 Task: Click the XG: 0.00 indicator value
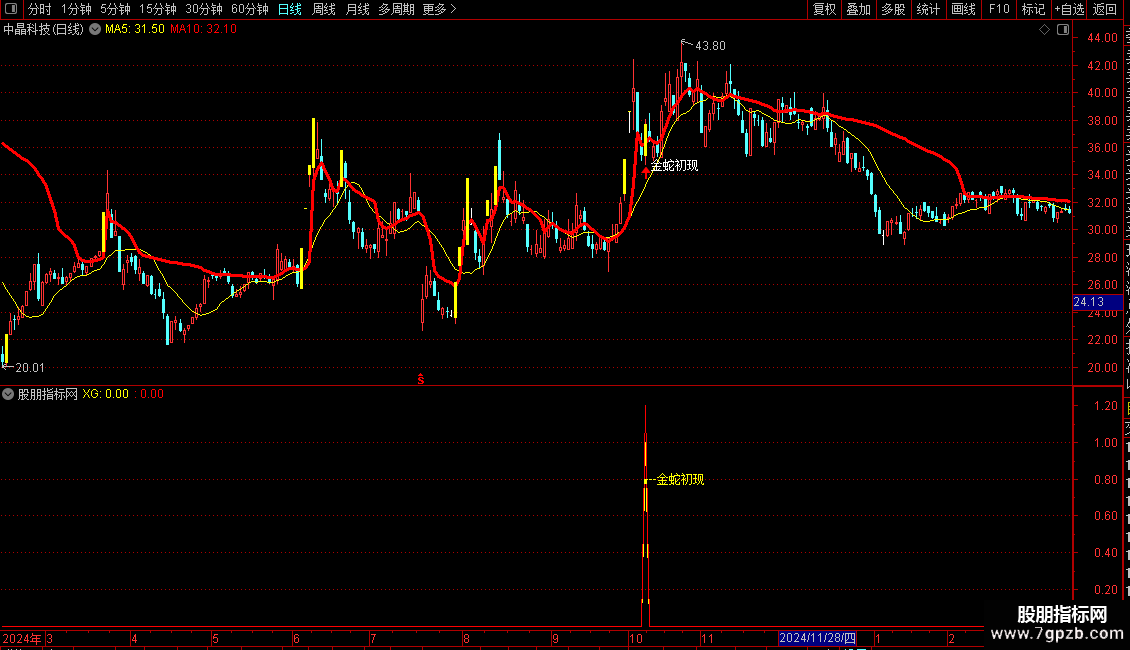click(x=106, y=394)
